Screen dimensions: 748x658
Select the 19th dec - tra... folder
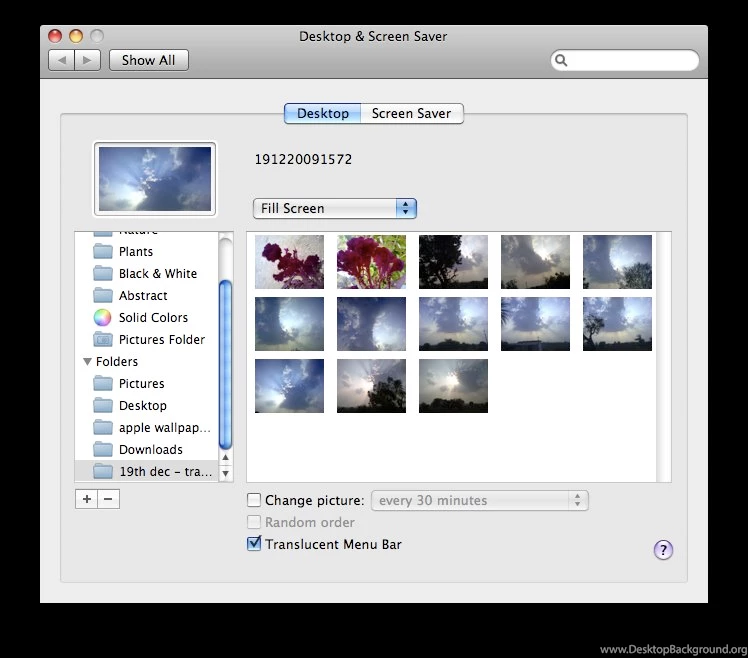click(146, 471)
